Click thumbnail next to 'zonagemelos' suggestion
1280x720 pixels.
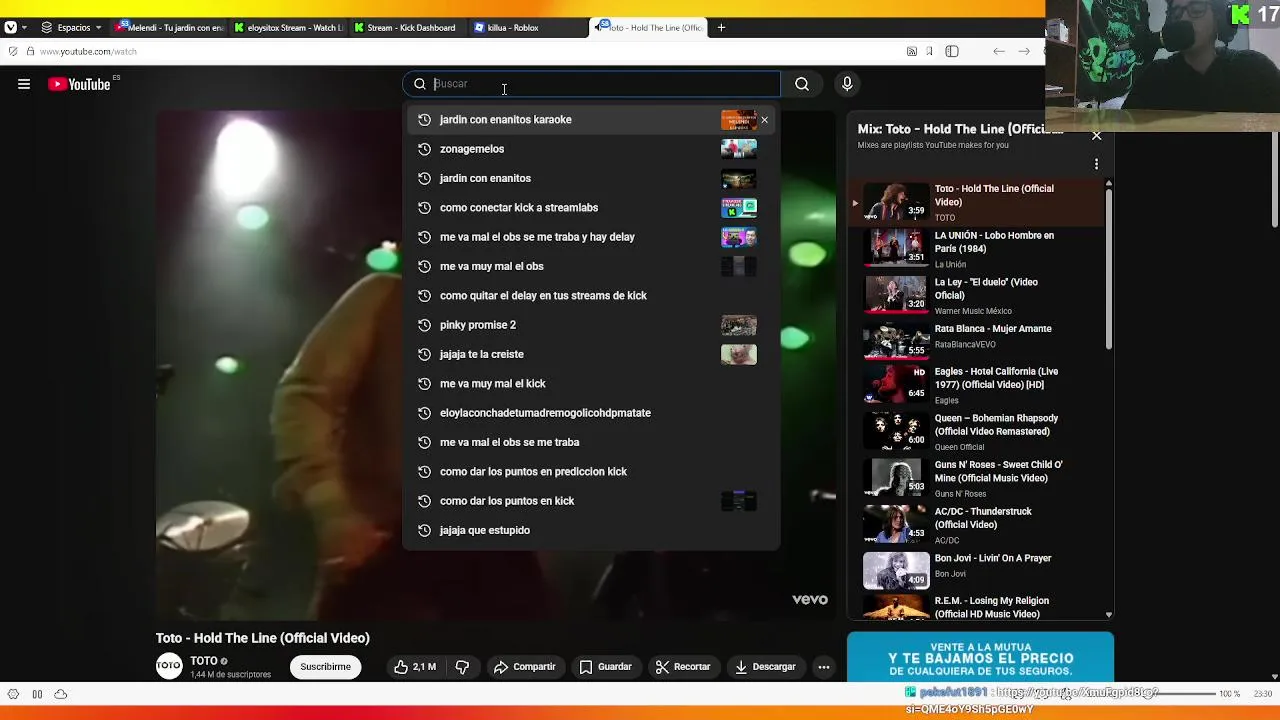[x=738, y=149]
